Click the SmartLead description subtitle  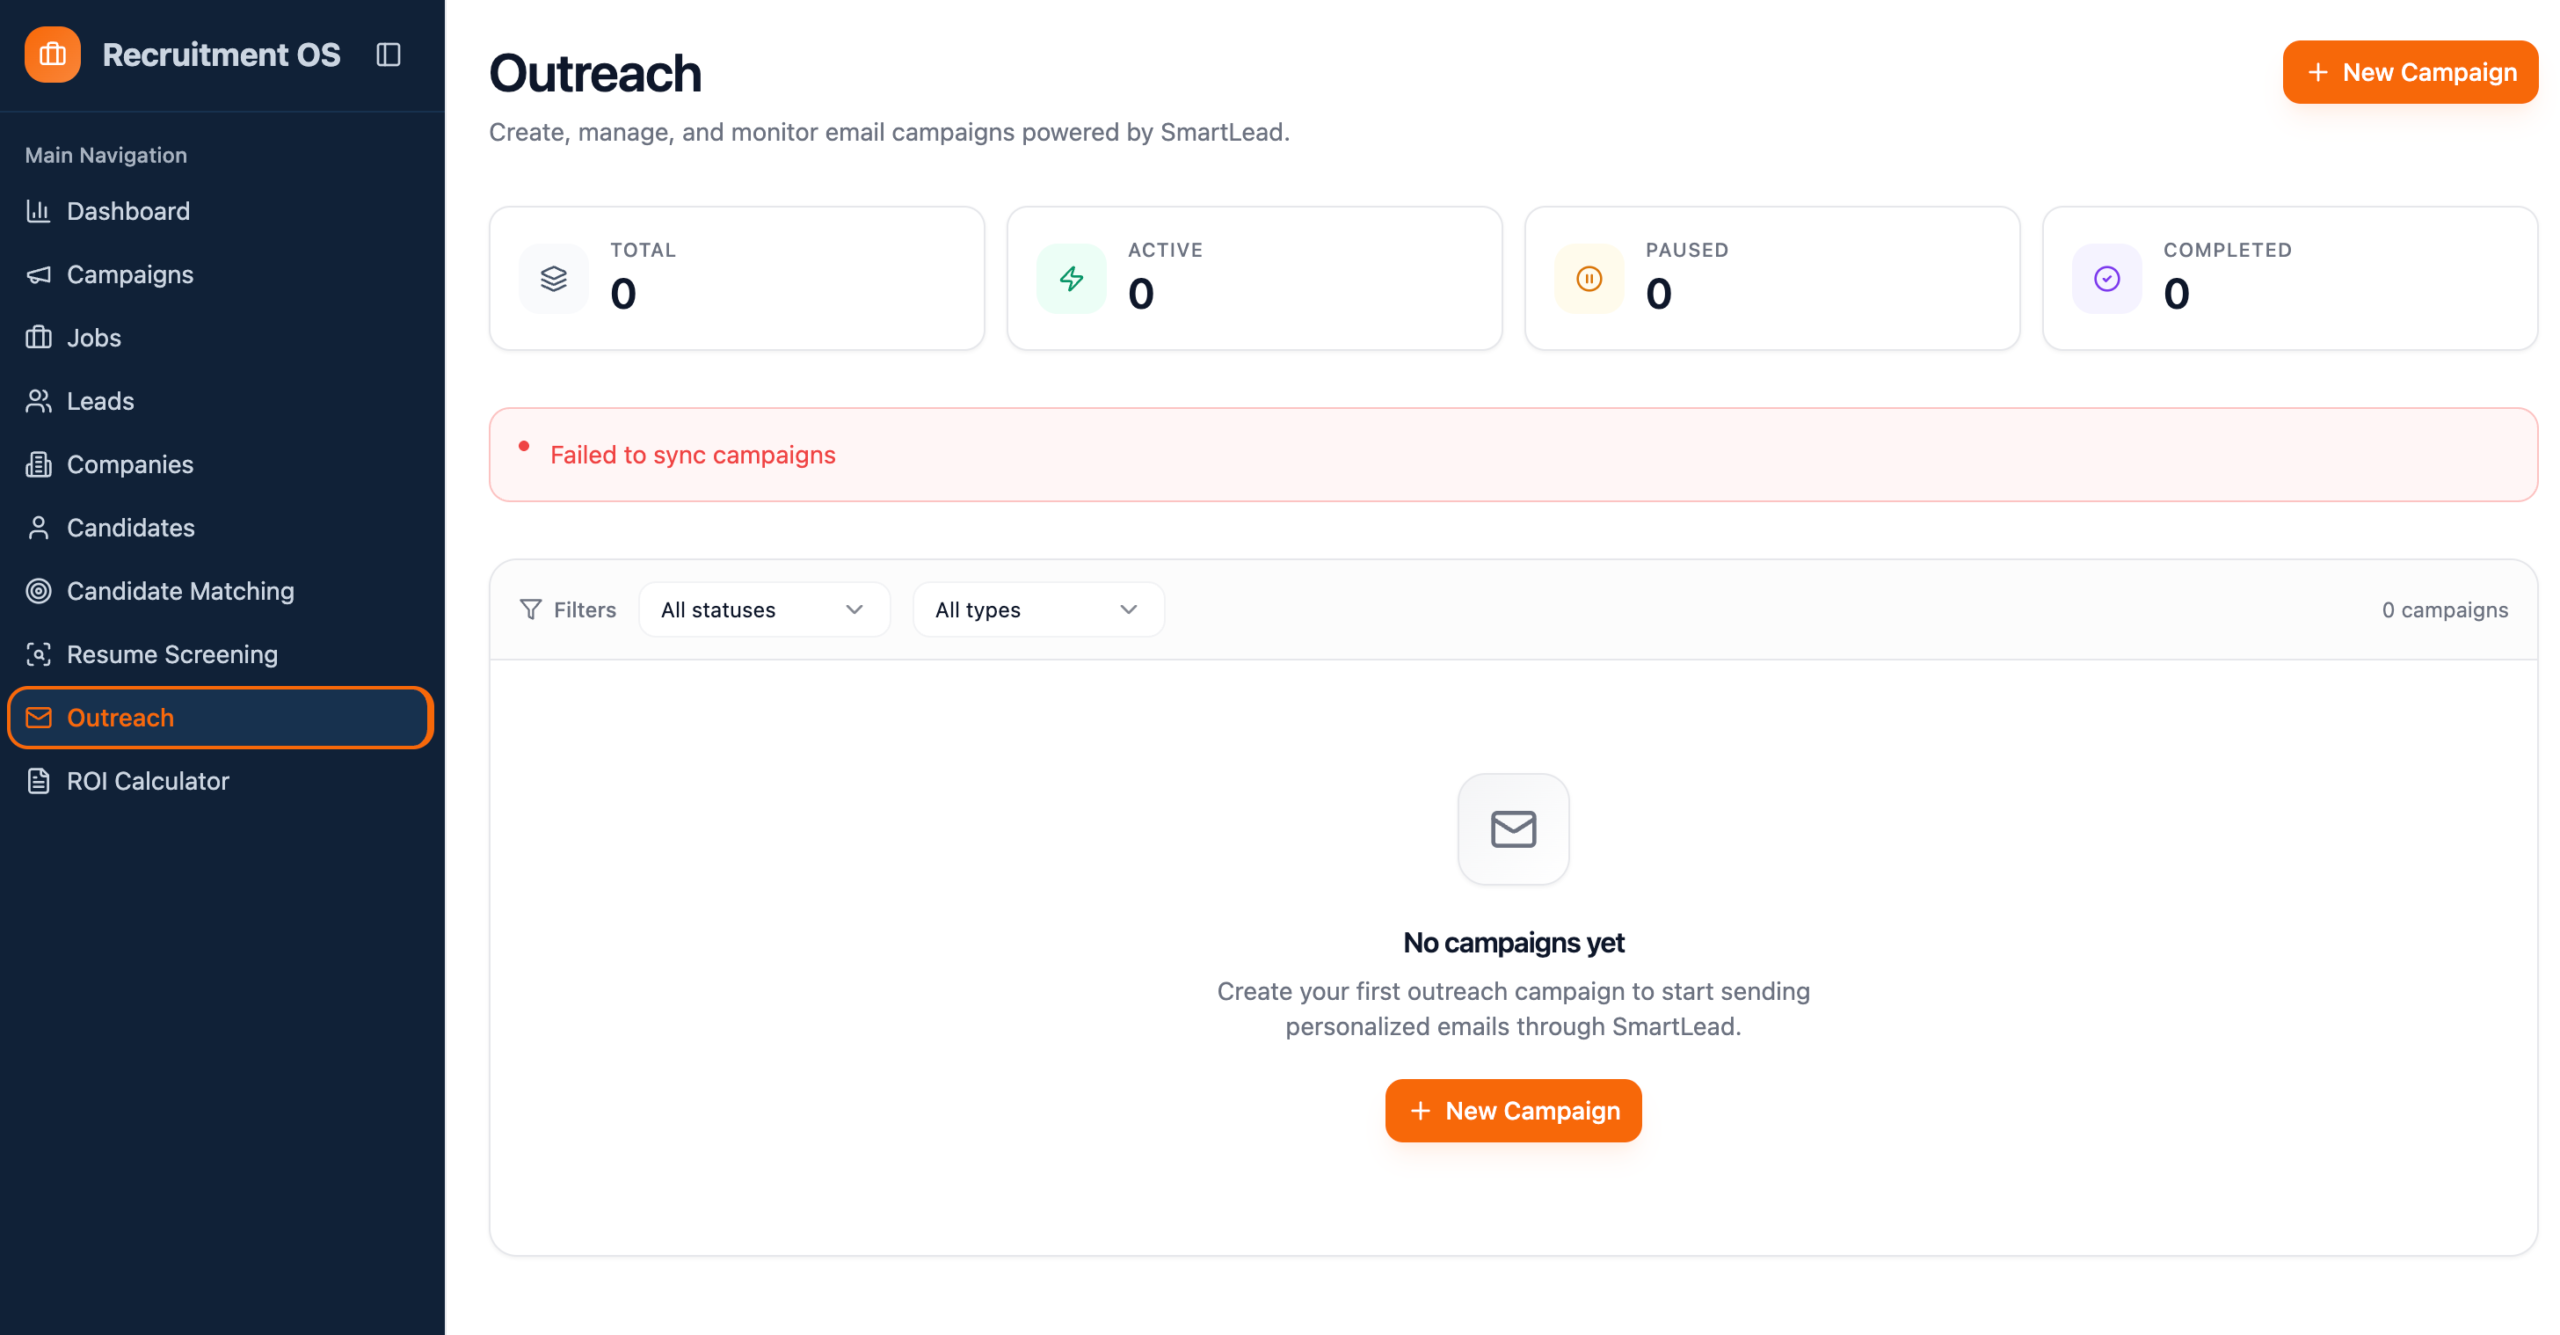[889, 132]
